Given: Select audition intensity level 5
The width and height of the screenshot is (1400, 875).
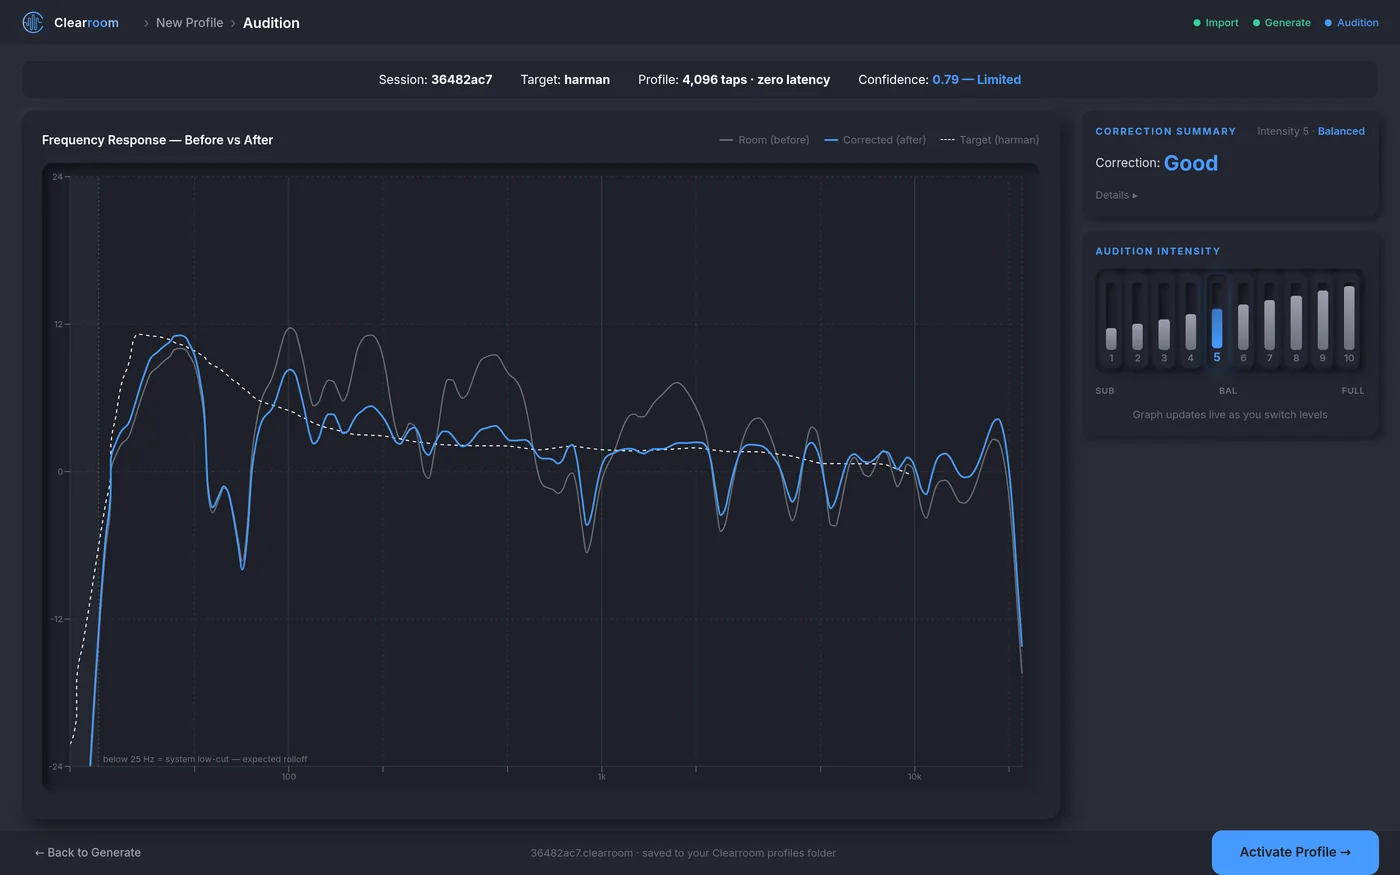Looking at the screenshot, I should (x=1217, y=319).
